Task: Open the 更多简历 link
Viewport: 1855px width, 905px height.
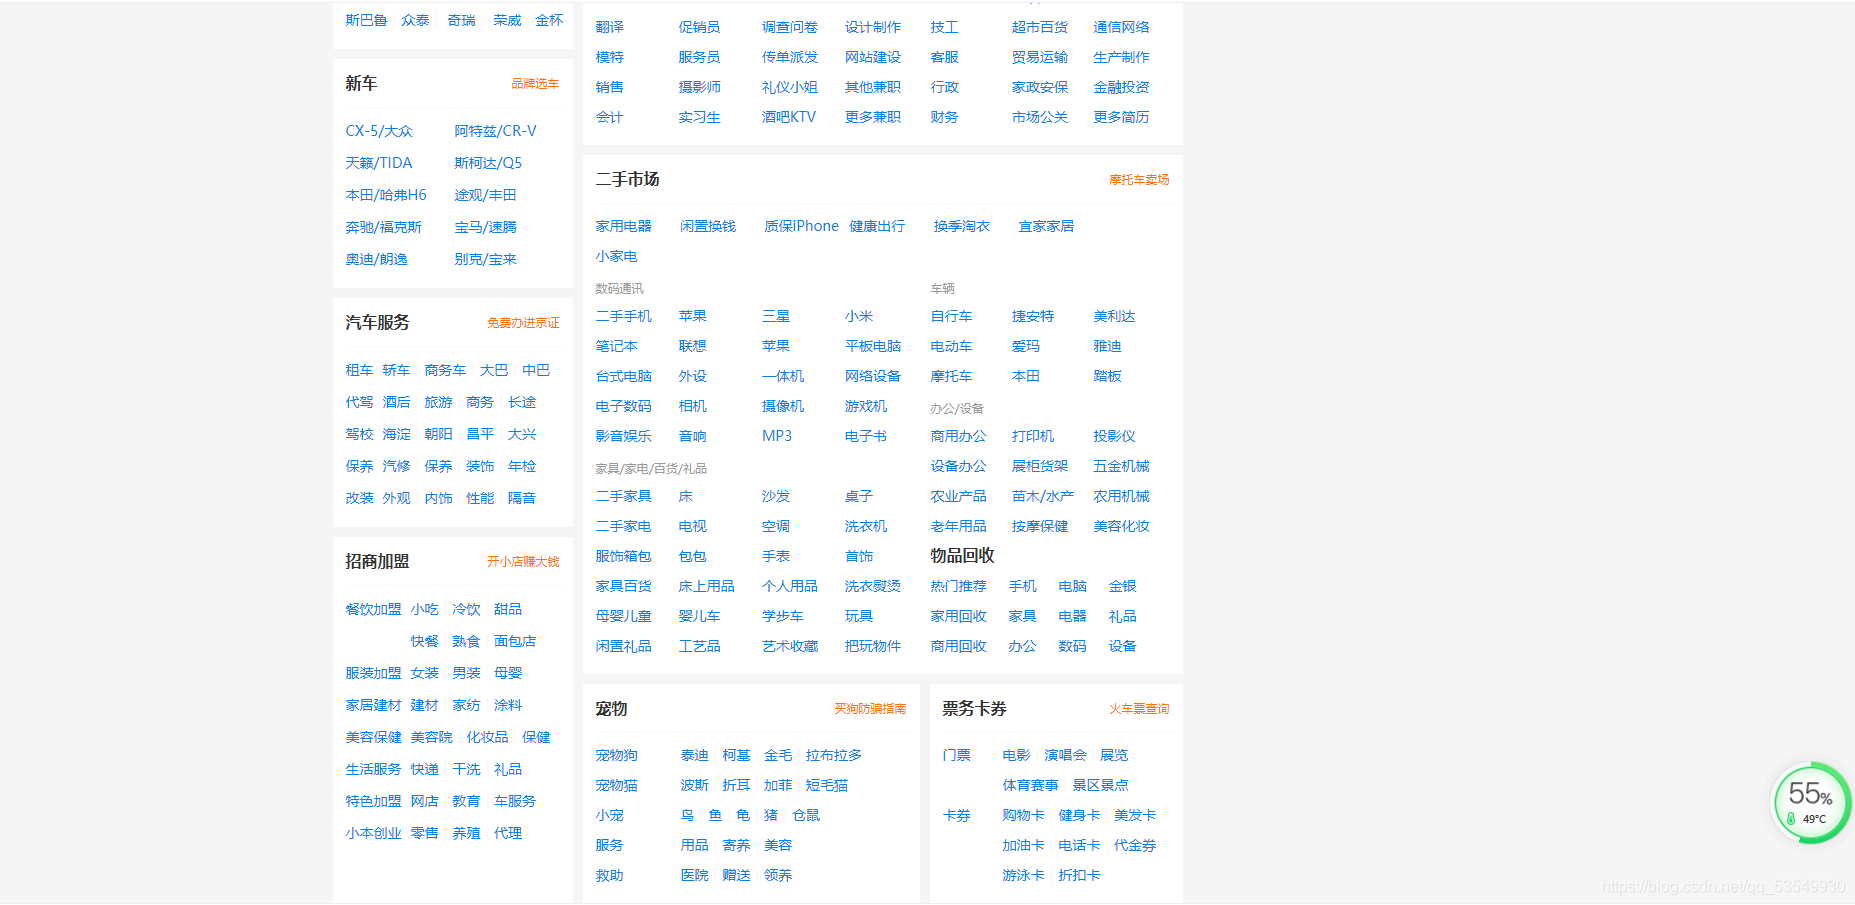Action: (1121, 117)
